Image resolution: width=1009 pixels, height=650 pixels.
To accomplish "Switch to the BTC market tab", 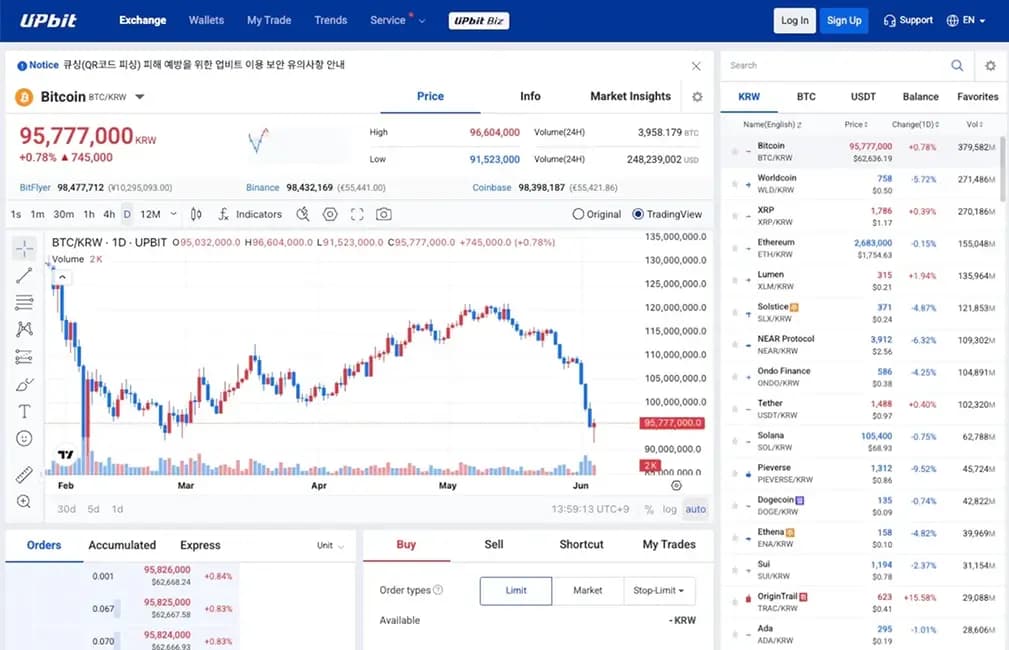I will pyautogui.click(x=806, y=97).
